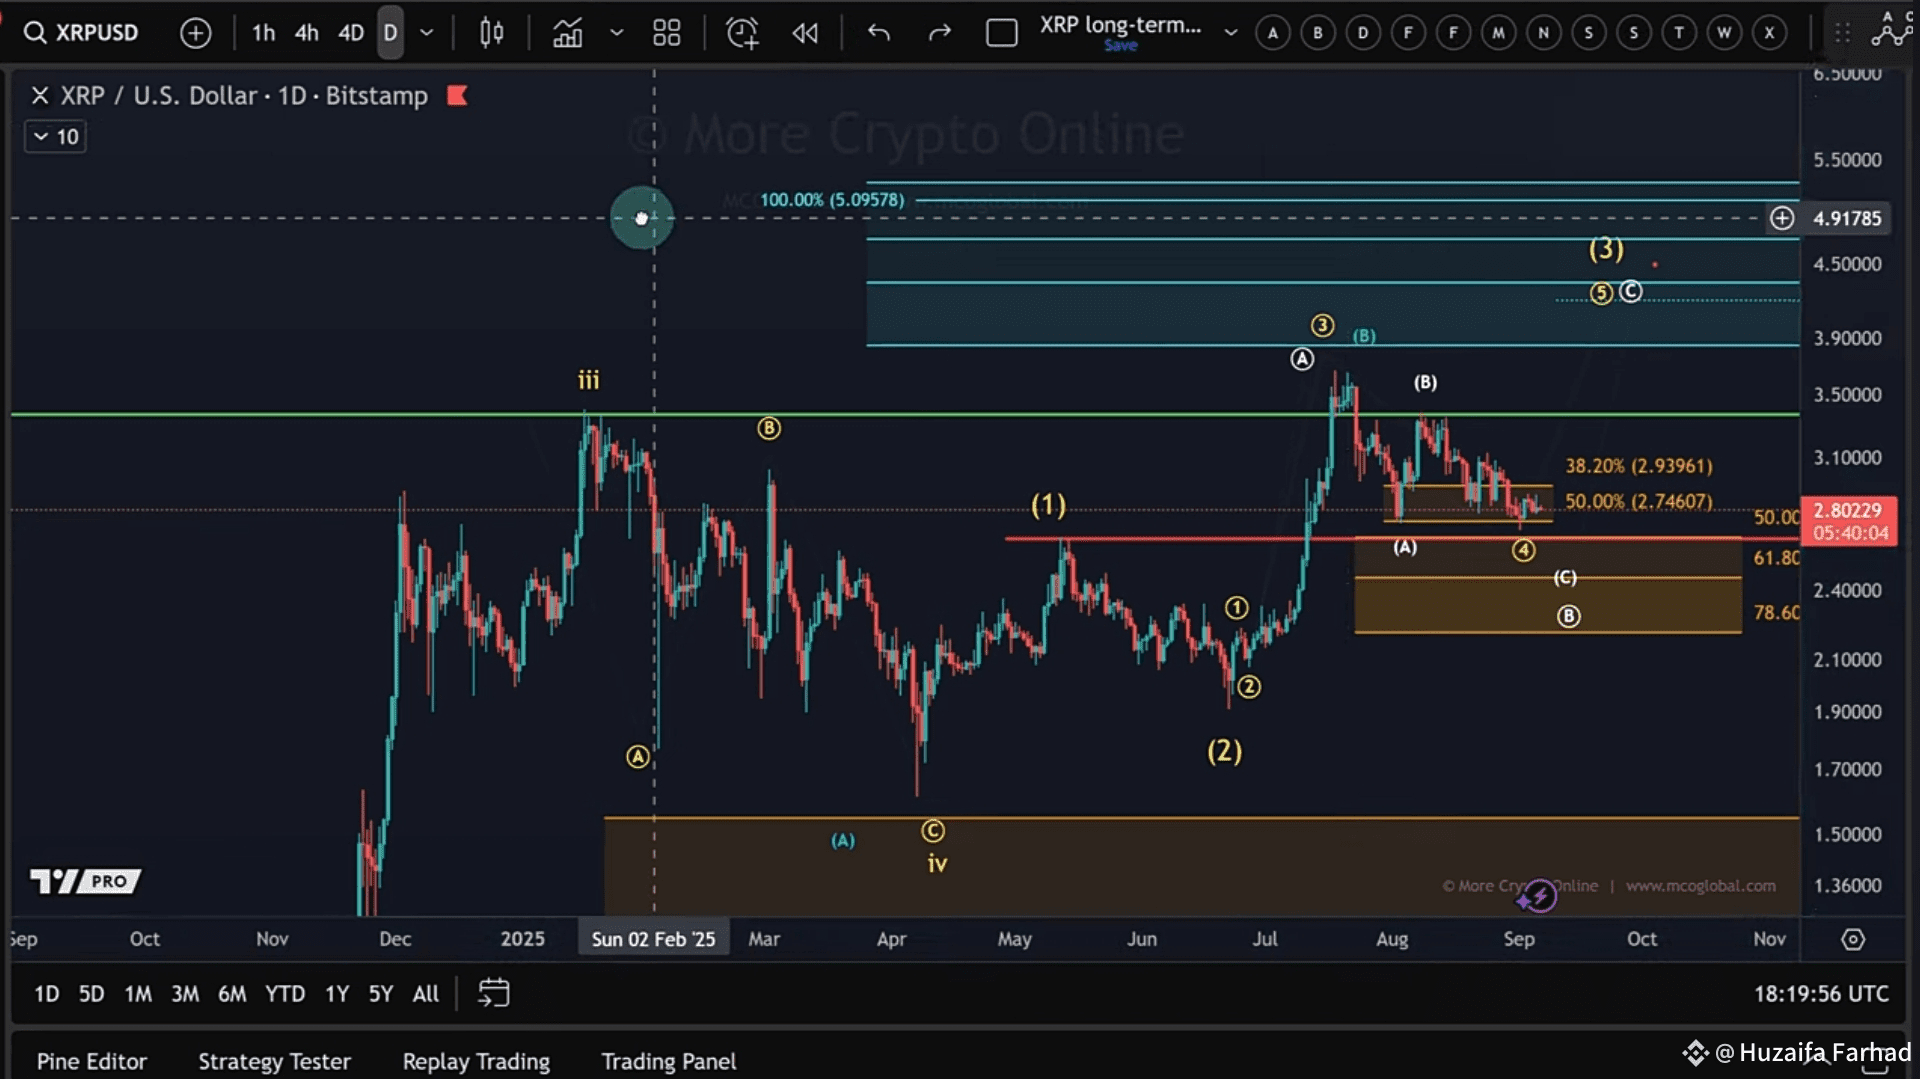Select 5D date range
Screen dimensions: 1920x1079
coord(91,994)
